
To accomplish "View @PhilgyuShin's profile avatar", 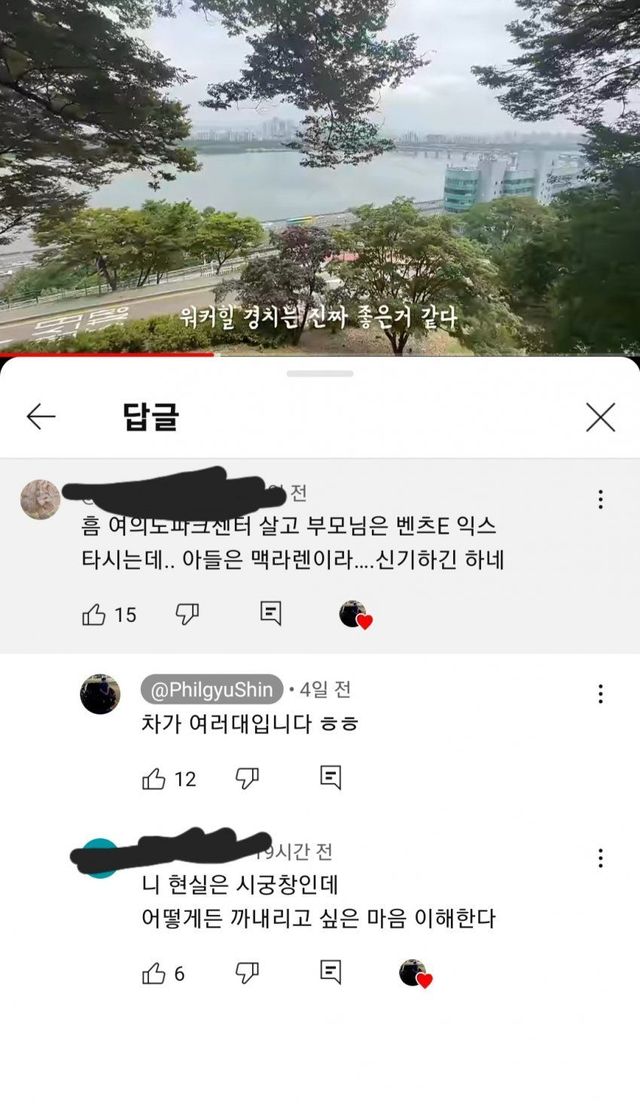I will point(100,693).
